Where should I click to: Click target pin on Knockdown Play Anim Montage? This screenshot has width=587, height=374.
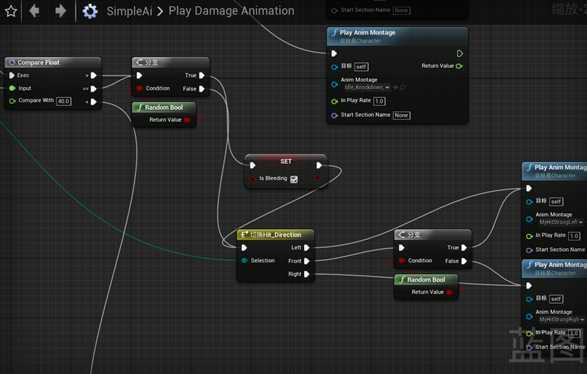(x=334, y=67)
